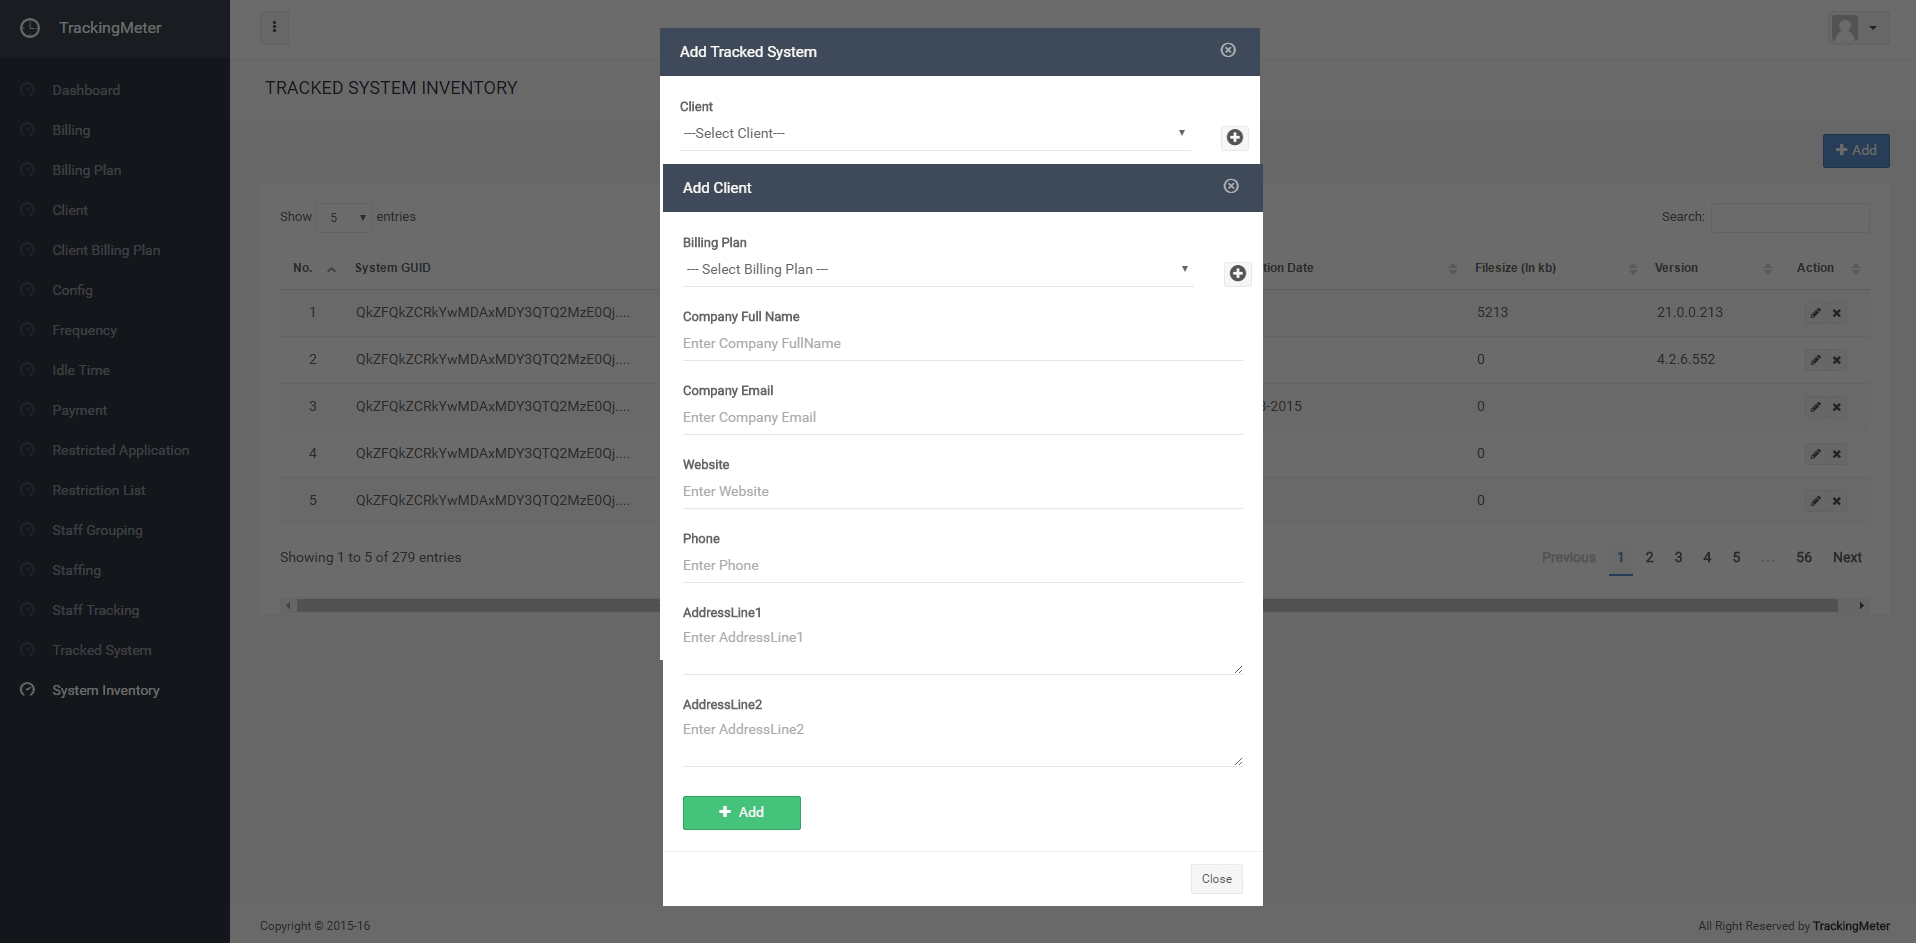Go to Staff Tracking in sidebar
The height and width of the screenshot is (943, 1916).
pos(96,610)
